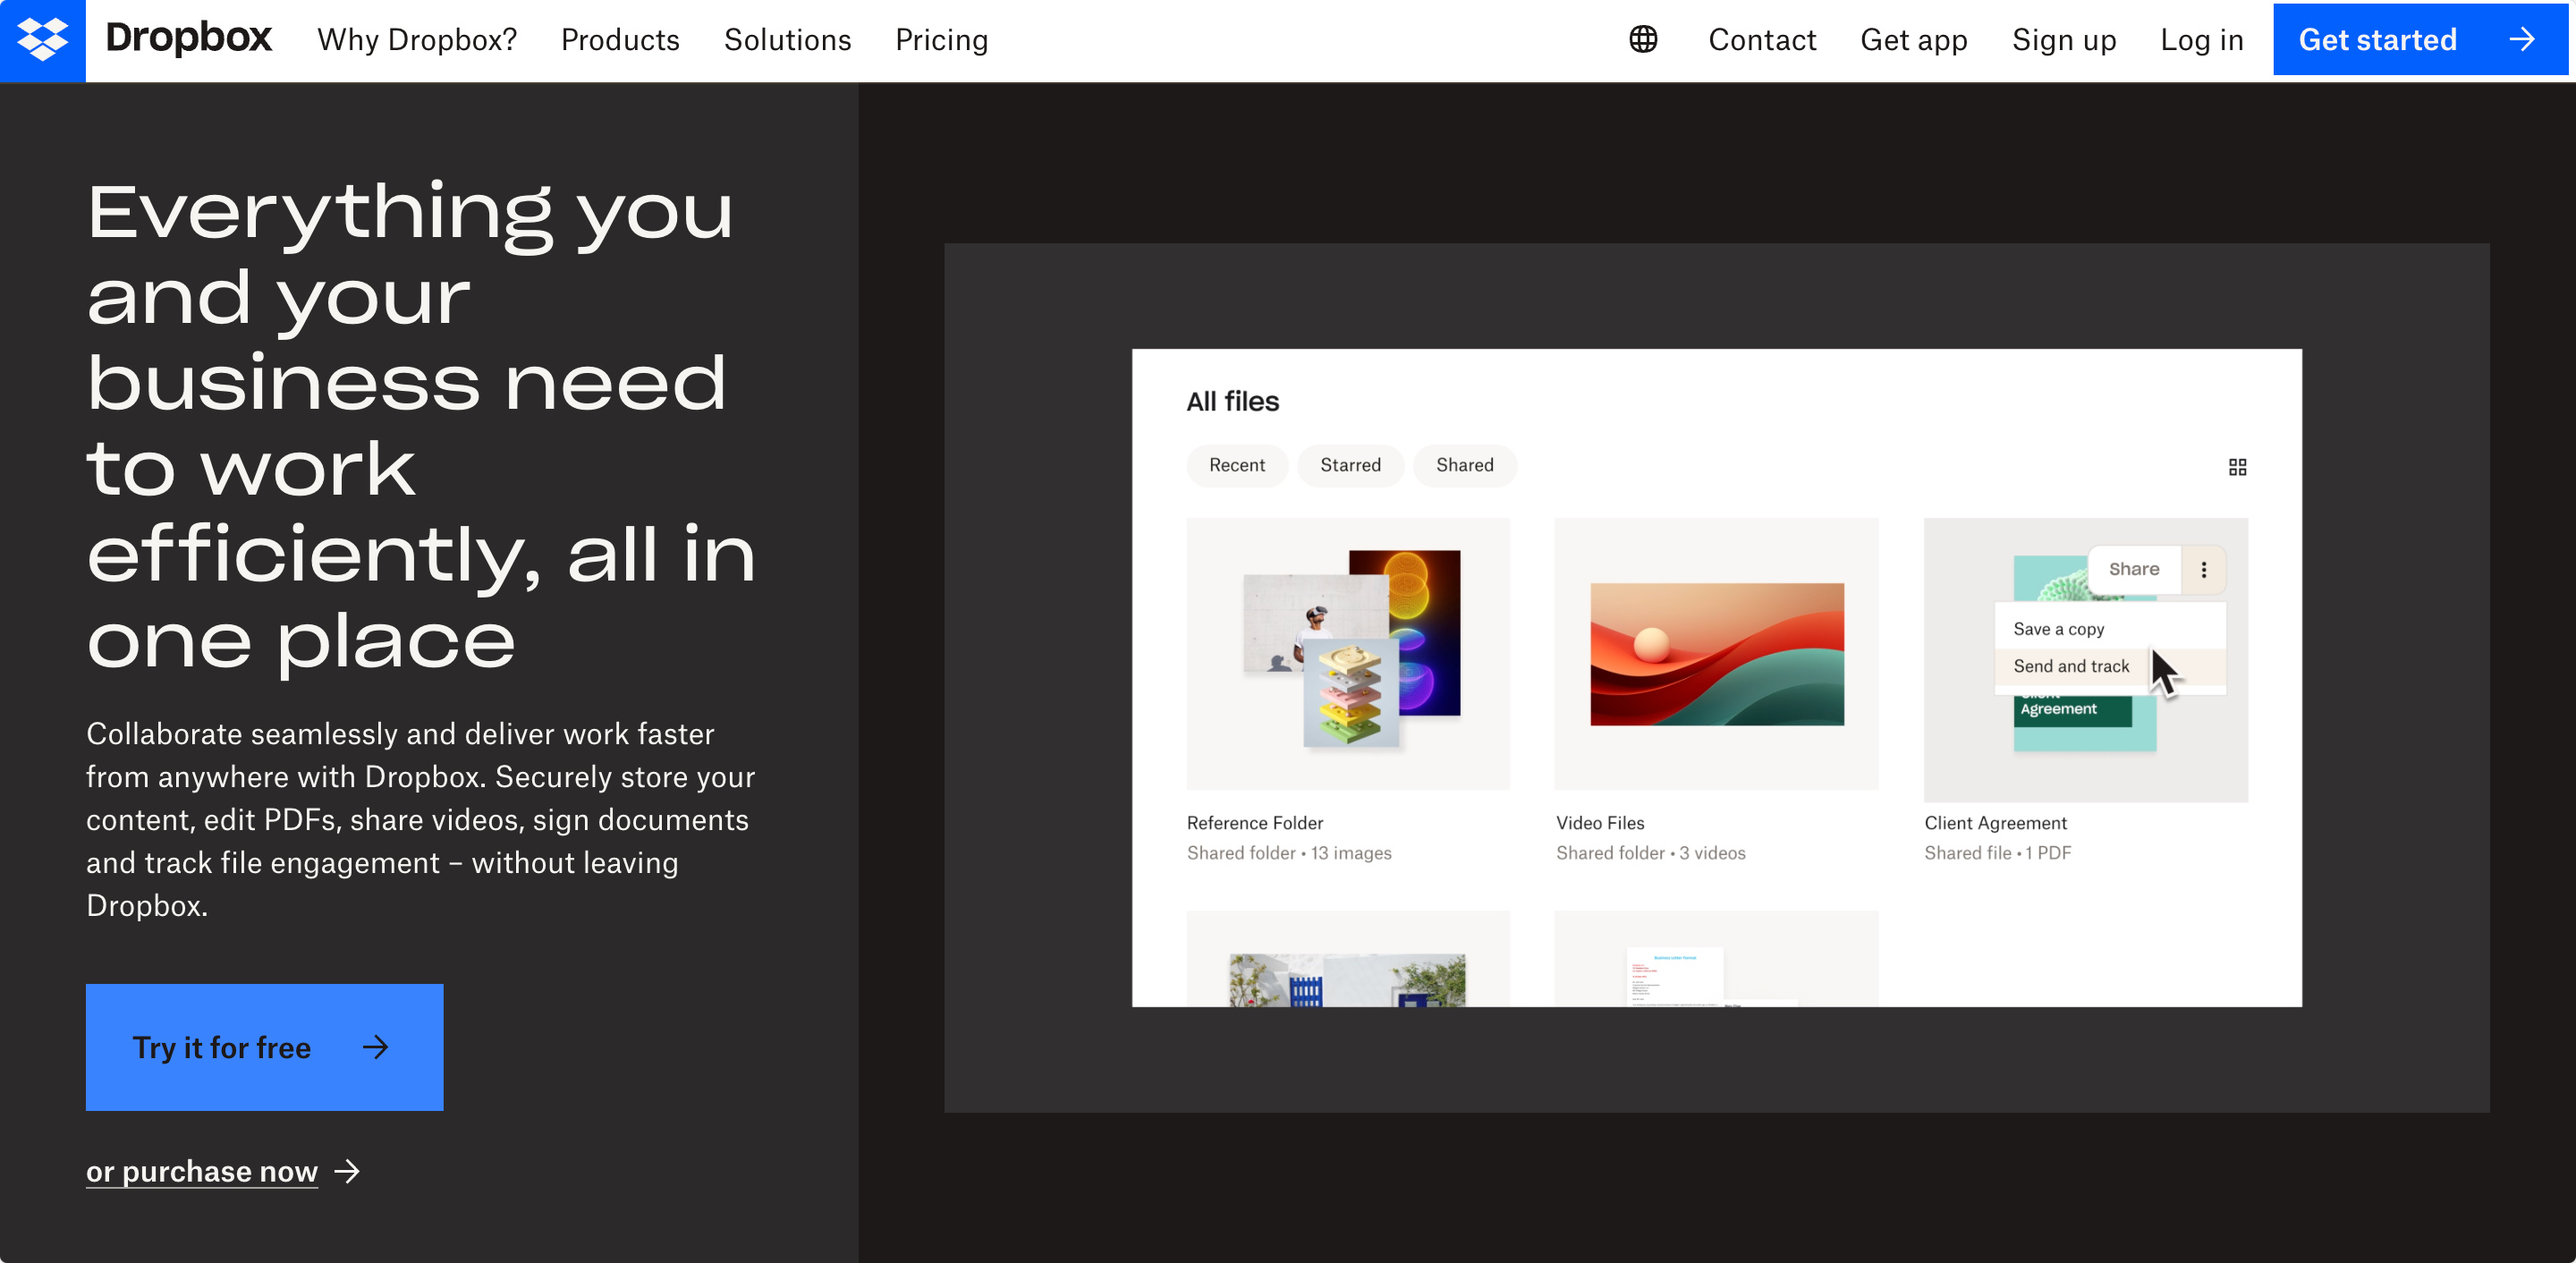Screen dimensions: 2576x1263
Task: Open the Why Dropbox? menu
Action: pyautogui.click(x=417, y=40)
